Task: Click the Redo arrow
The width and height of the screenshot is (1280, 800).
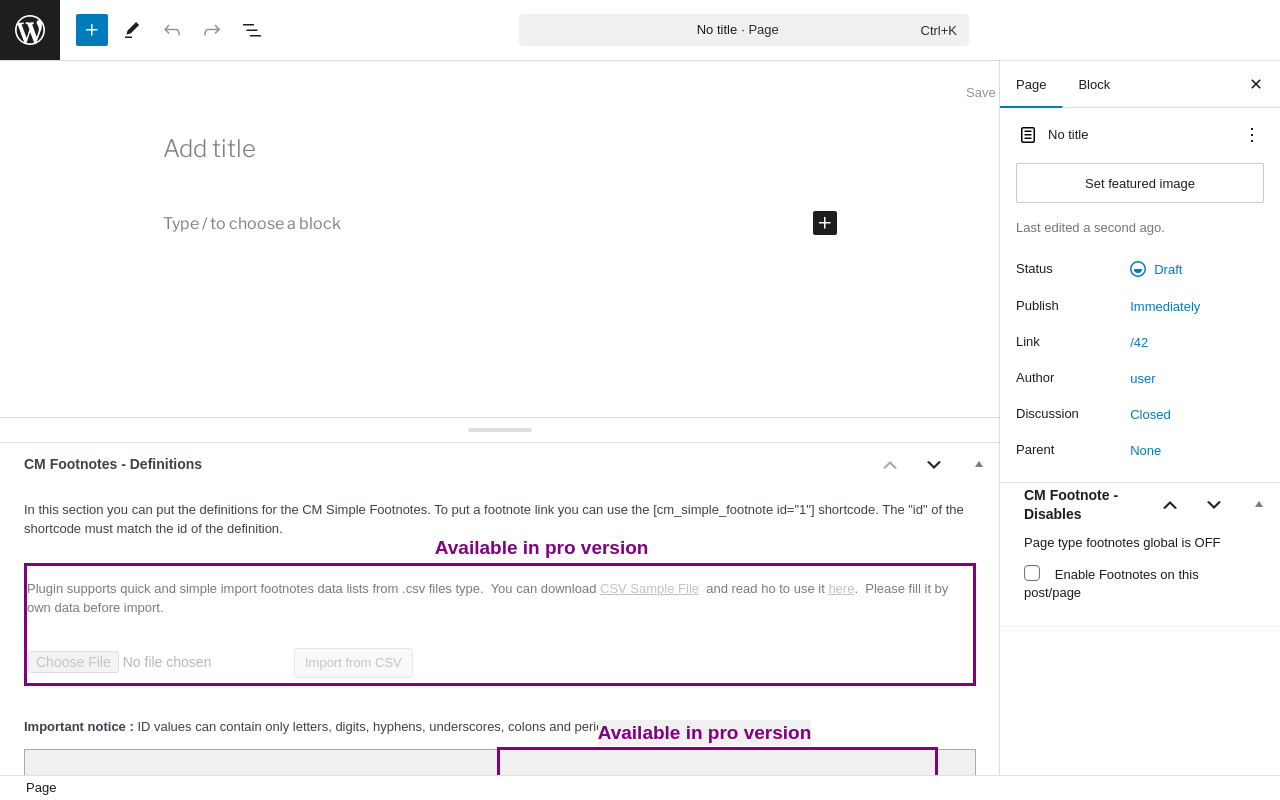Action: [212, 30]
